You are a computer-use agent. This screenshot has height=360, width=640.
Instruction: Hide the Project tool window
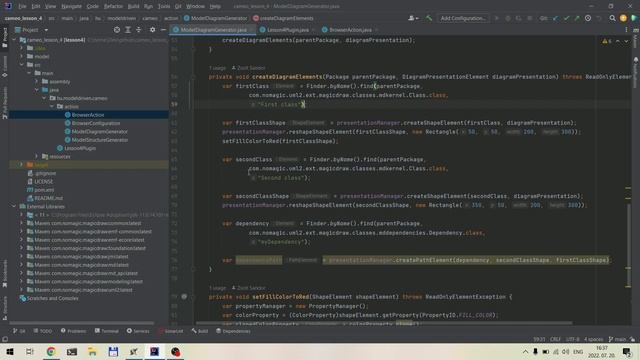163,30
